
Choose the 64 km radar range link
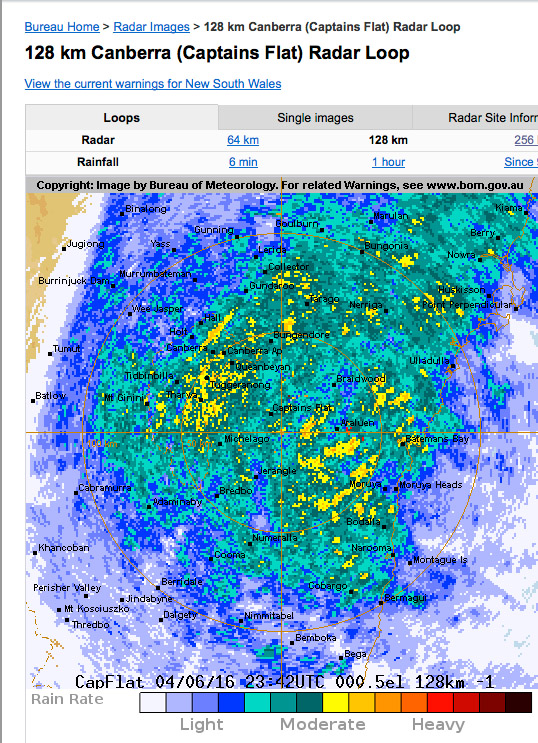pos(243,140)
